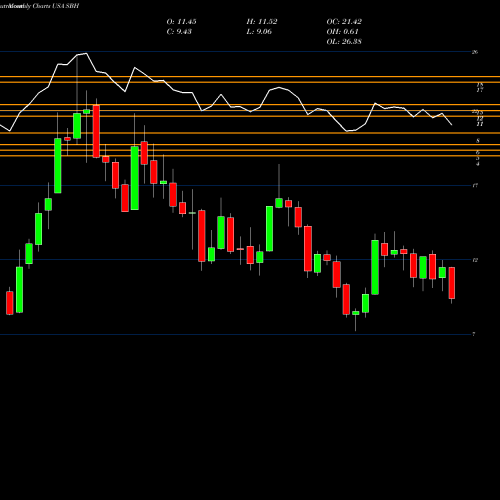Click the "7" price axis label
The image size is (500, 500).
(474, 334)
